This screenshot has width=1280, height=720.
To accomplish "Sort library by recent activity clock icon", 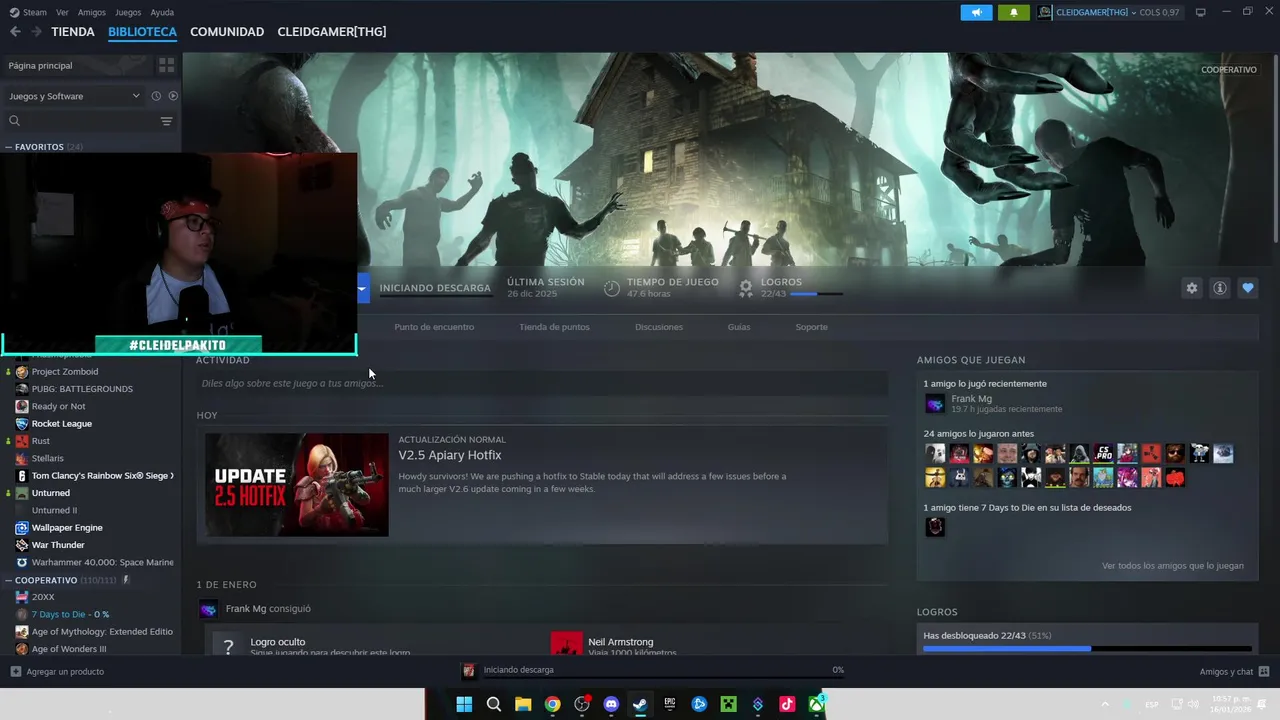I will [x=156, y=96].
